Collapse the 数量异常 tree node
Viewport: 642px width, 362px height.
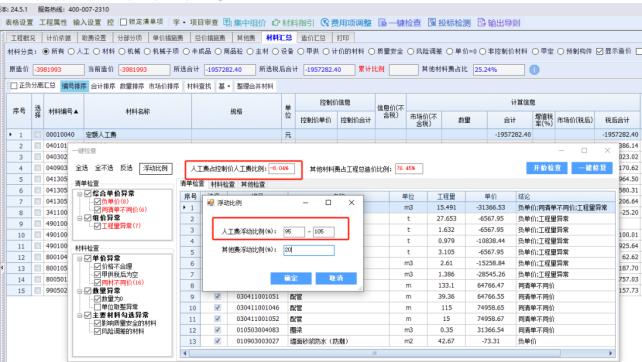coord(80,291)
